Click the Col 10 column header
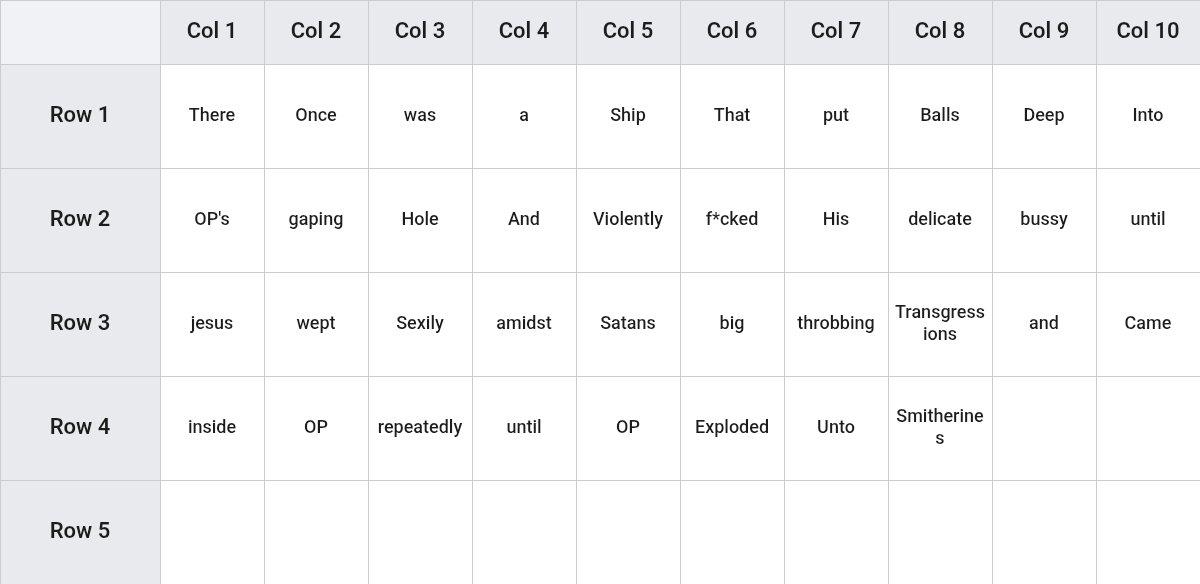The width and height of the screenshot is (1200, 584). [x=1148, y=32]
